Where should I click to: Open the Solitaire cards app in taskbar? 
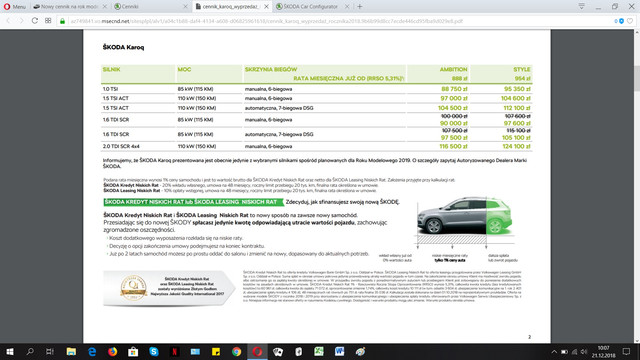pyautogui.click(x=278, y=351)
